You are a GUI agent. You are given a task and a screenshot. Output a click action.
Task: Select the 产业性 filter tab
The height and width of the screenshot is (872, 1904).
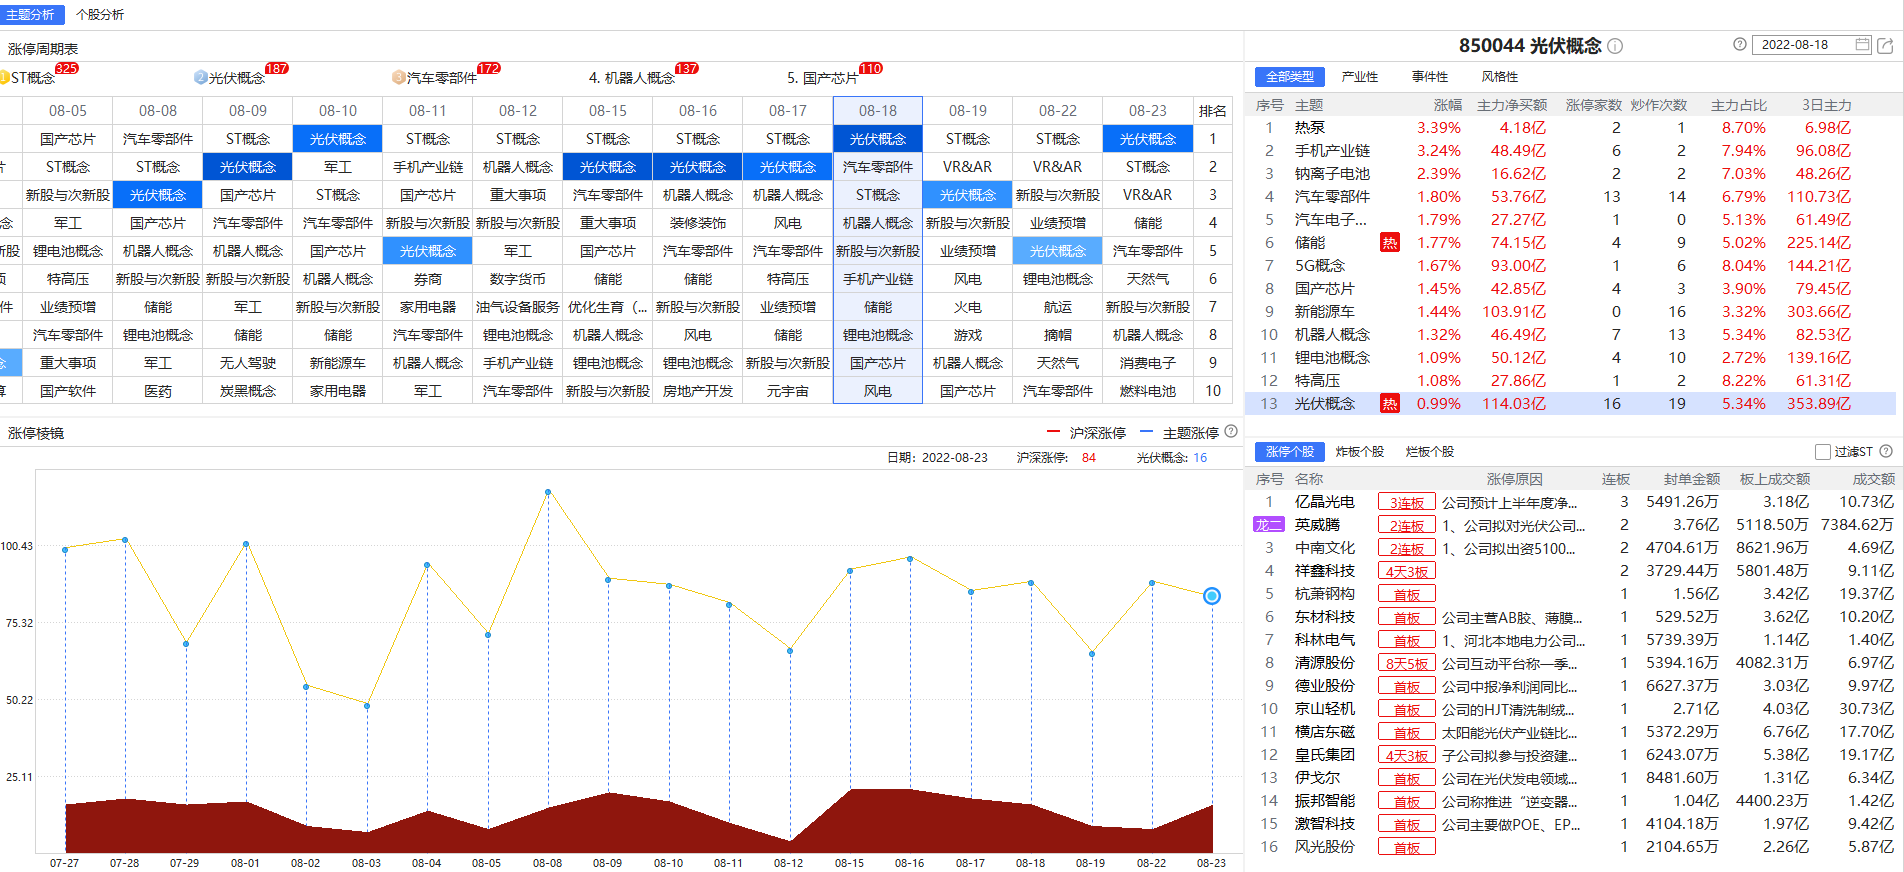(1360, 76)
